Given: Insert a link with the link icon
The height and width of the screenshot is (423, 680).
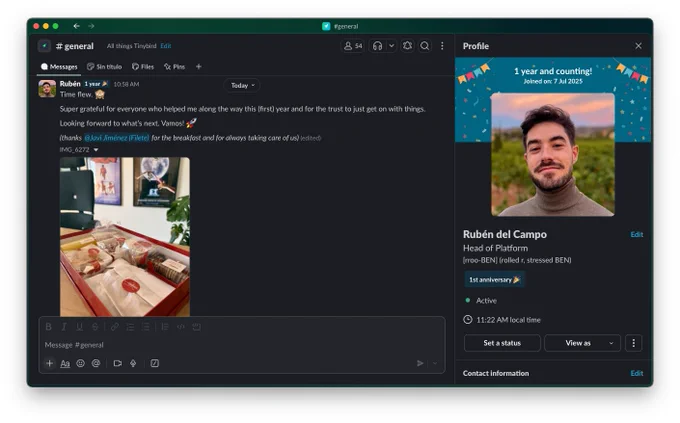Looking at the screenshot, I should [114, 327].
